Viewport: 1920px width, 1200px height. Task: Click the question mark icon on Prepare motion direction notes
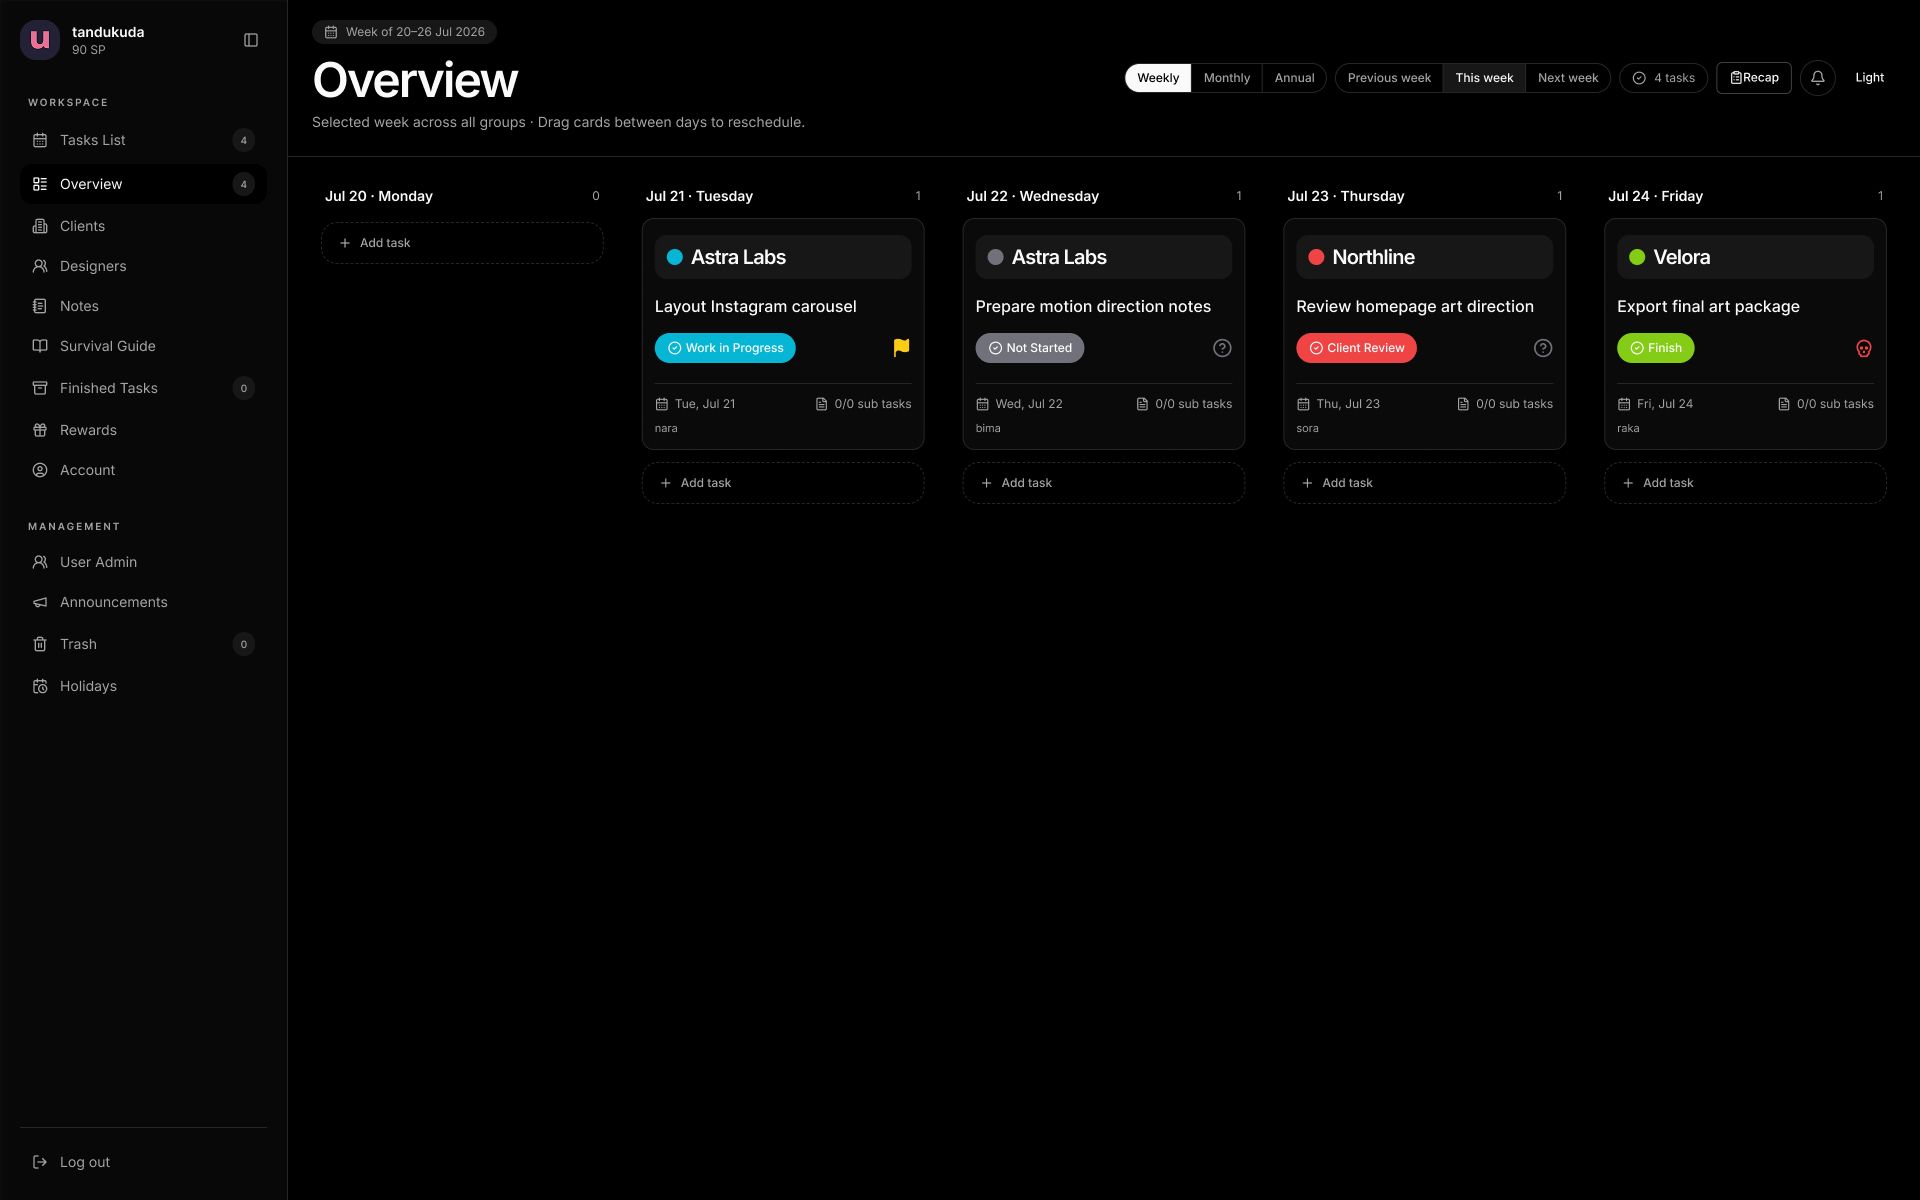coord(1222,348)
